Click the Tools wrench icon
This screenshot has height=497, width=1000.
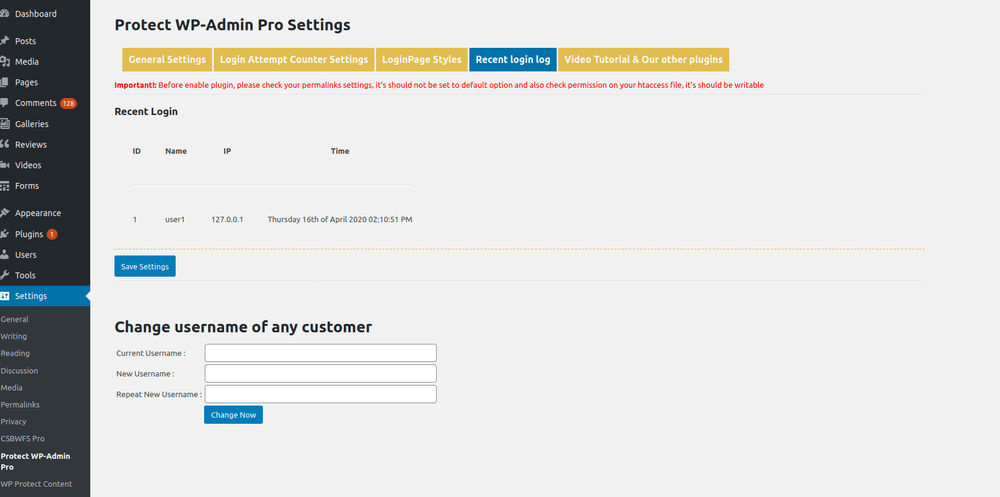4,275
